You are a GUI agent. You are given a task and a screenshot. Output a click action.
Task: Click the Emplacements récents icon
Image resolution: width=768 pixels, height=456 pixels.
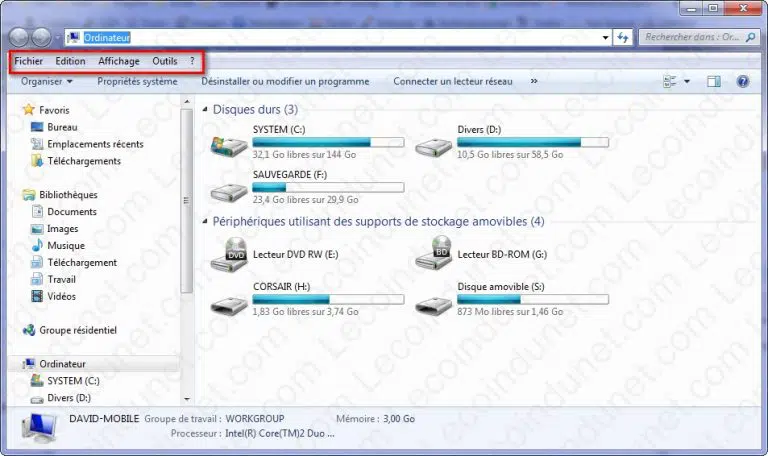[x=37, y=144]
